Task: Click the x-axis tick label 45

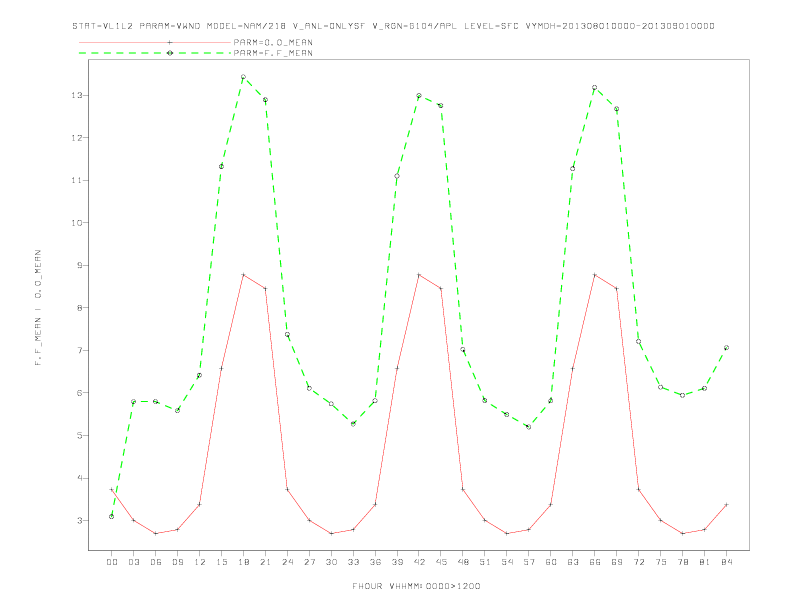Action: pyautogui.click(x=441, y=562)
